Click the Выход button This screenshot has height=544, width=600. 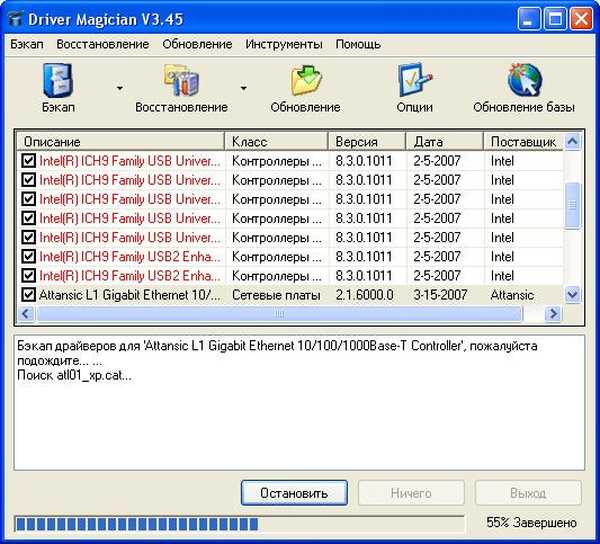527,493
